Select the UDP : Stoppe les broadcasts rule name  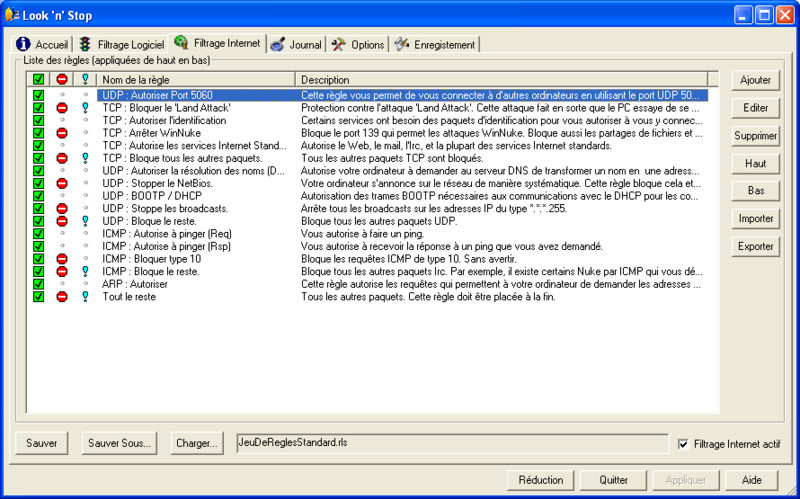pos(165,209)
